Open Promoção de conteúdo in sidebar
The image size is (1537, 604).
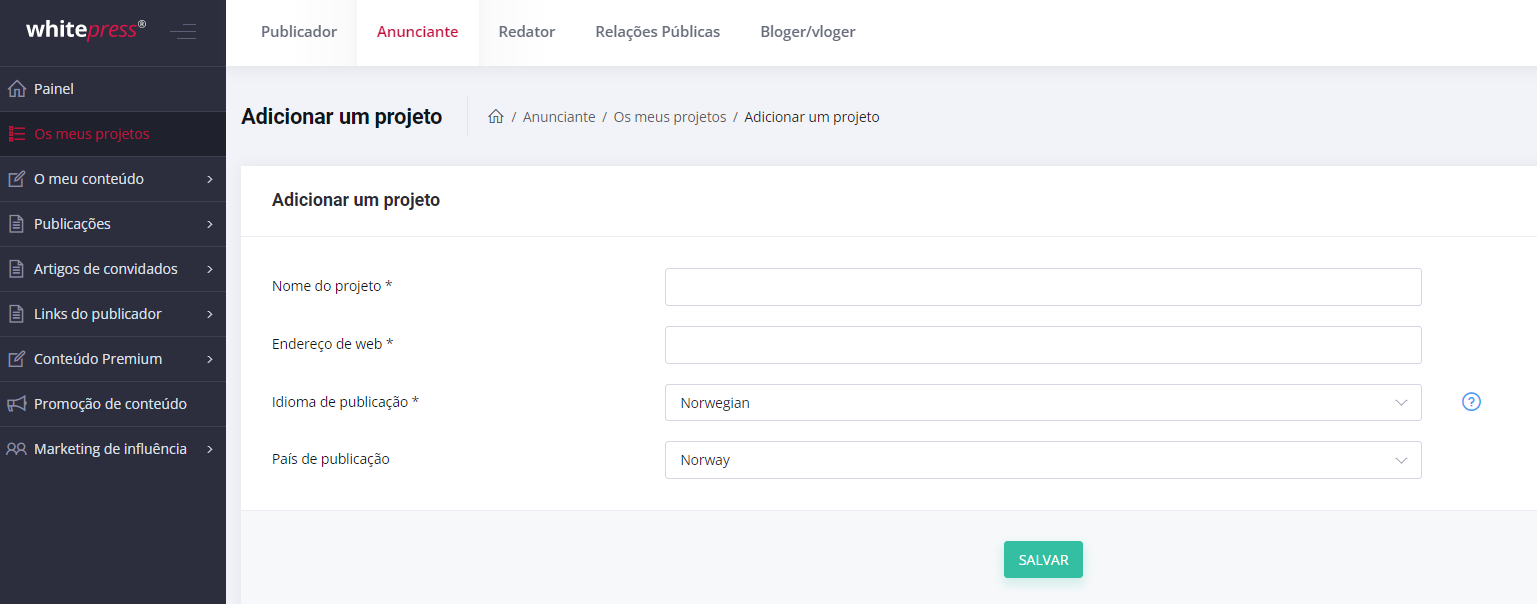[x=113, y=404]
